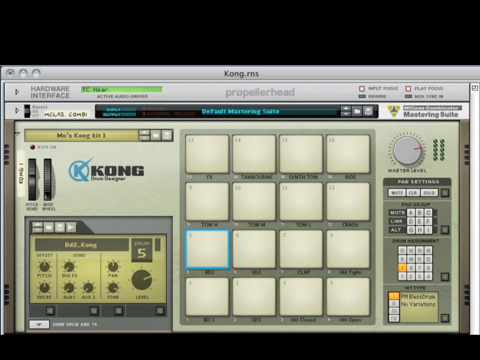Save the Bd2_Kong drum patch
The height and width of the screenshot is (360, 480).
click(x=60, y=227)
